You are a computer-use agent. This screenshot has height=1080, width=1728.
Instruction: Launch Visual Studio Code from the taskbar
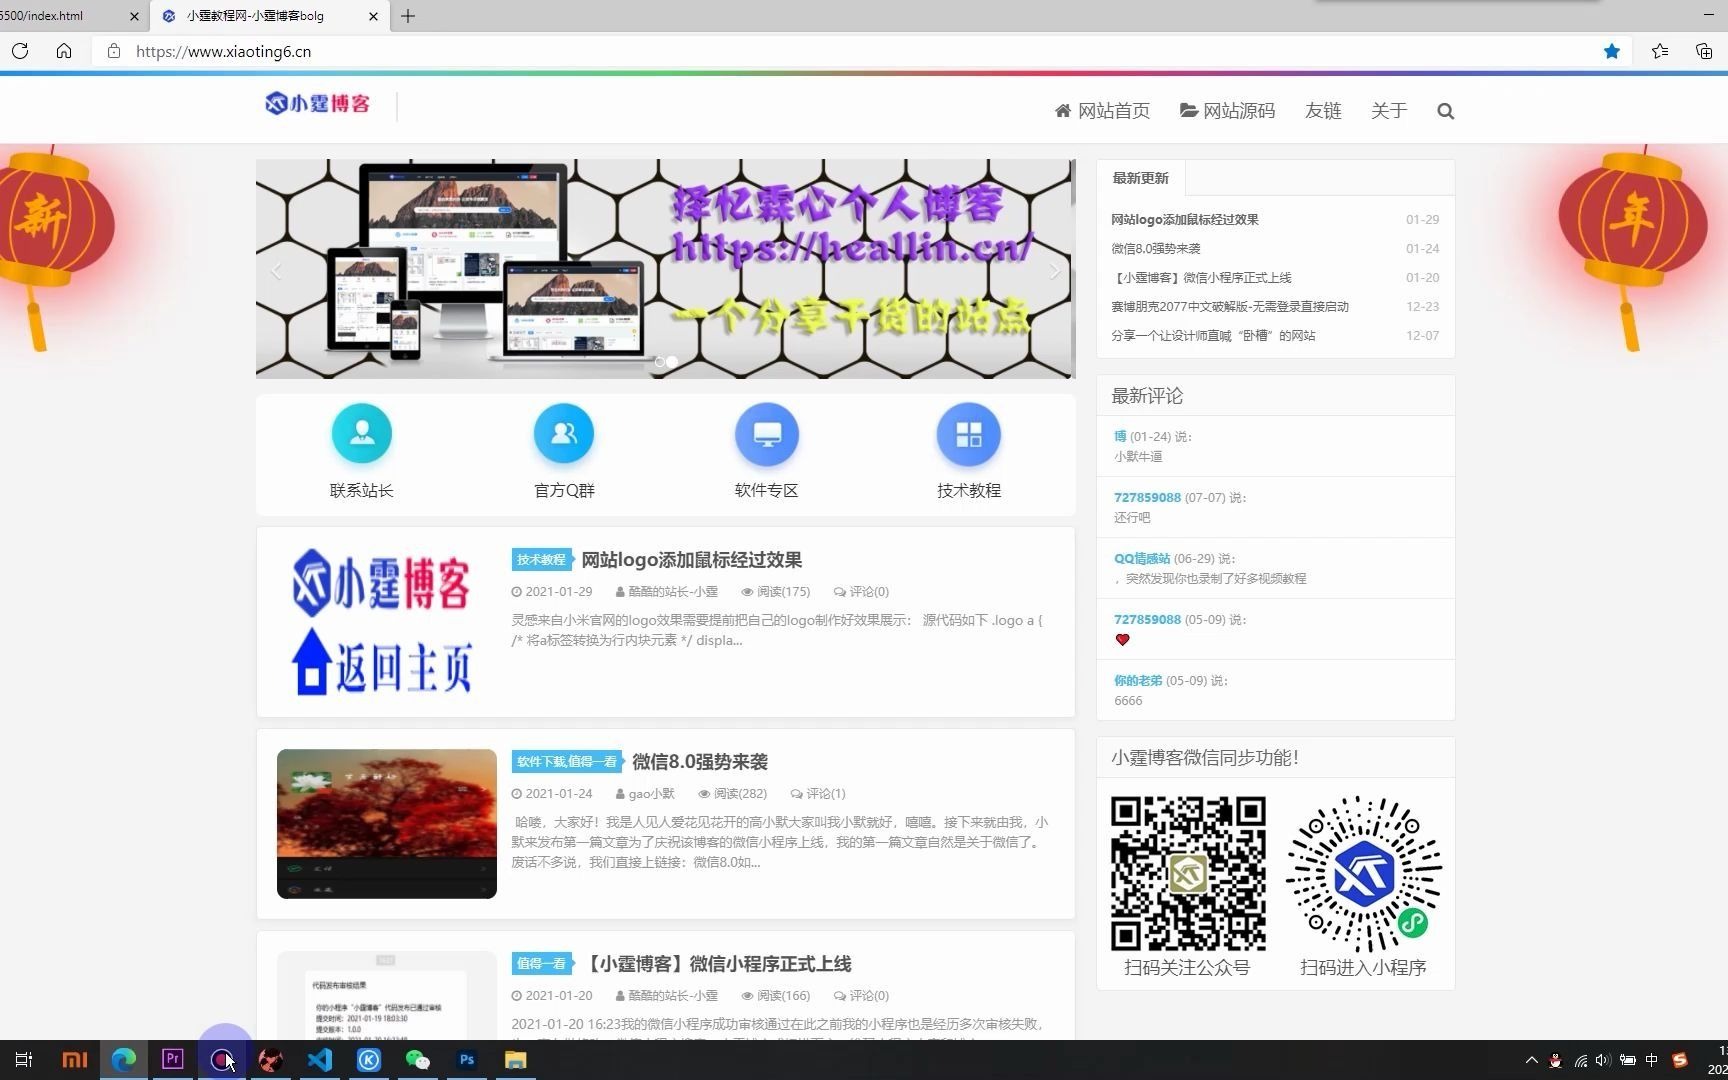point(319,1060)
